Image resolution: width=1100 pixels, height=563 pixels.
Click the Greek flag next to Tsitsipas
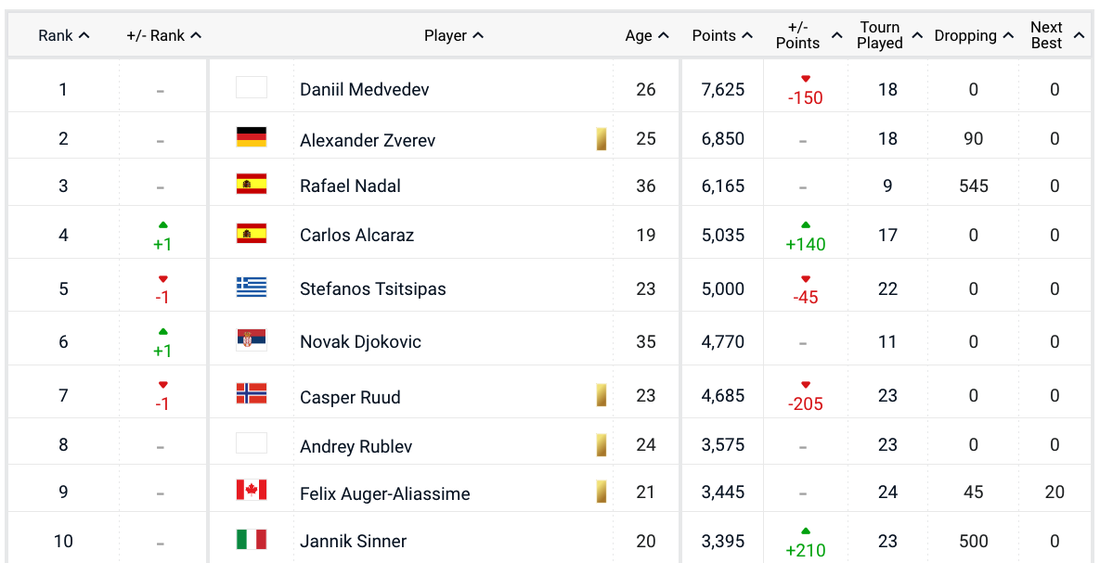point(251,287)
